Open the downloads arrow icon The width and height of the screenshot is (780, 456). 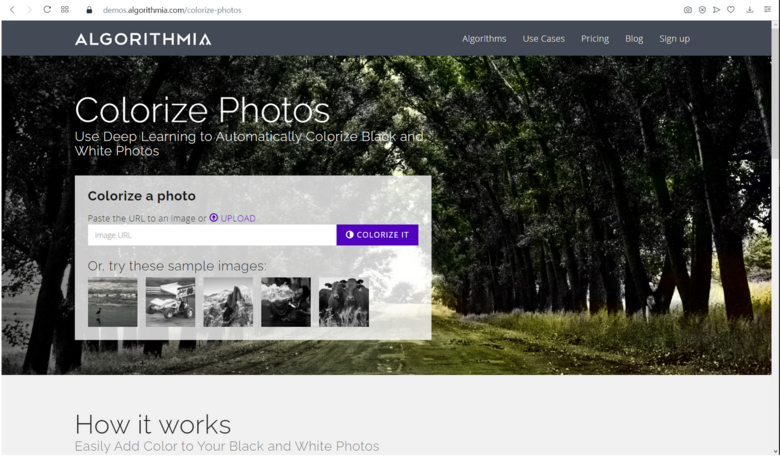[749, 9]
